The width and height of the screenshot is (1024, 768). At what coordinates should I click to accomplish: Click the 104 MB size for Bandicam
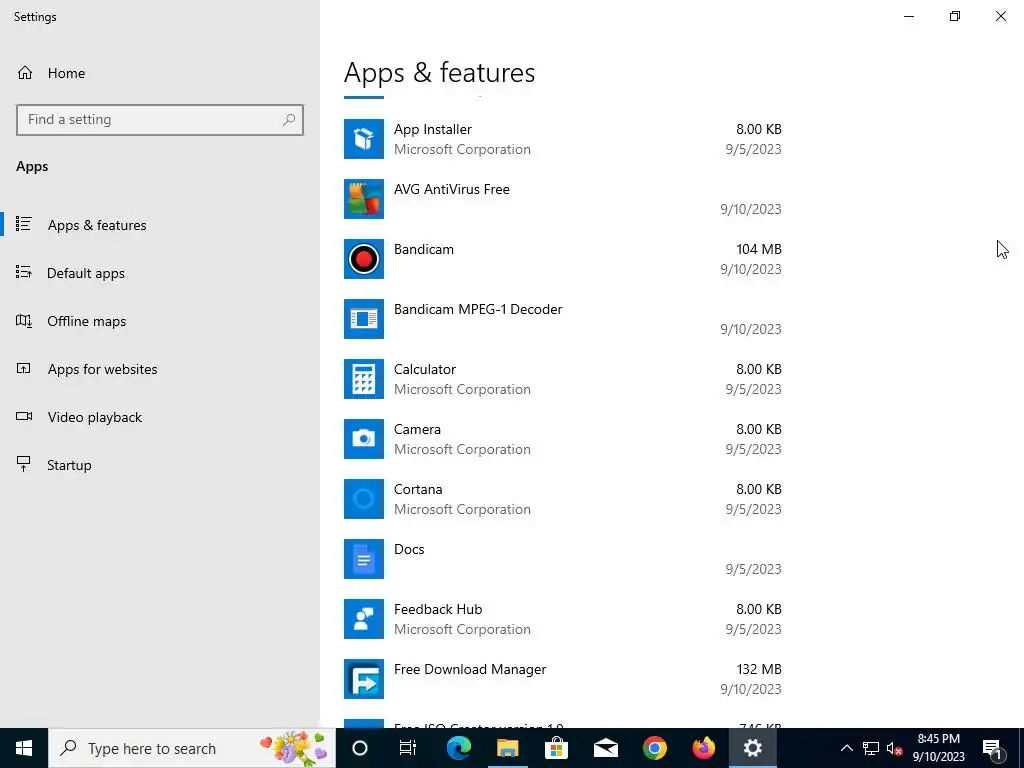[759, 249]
